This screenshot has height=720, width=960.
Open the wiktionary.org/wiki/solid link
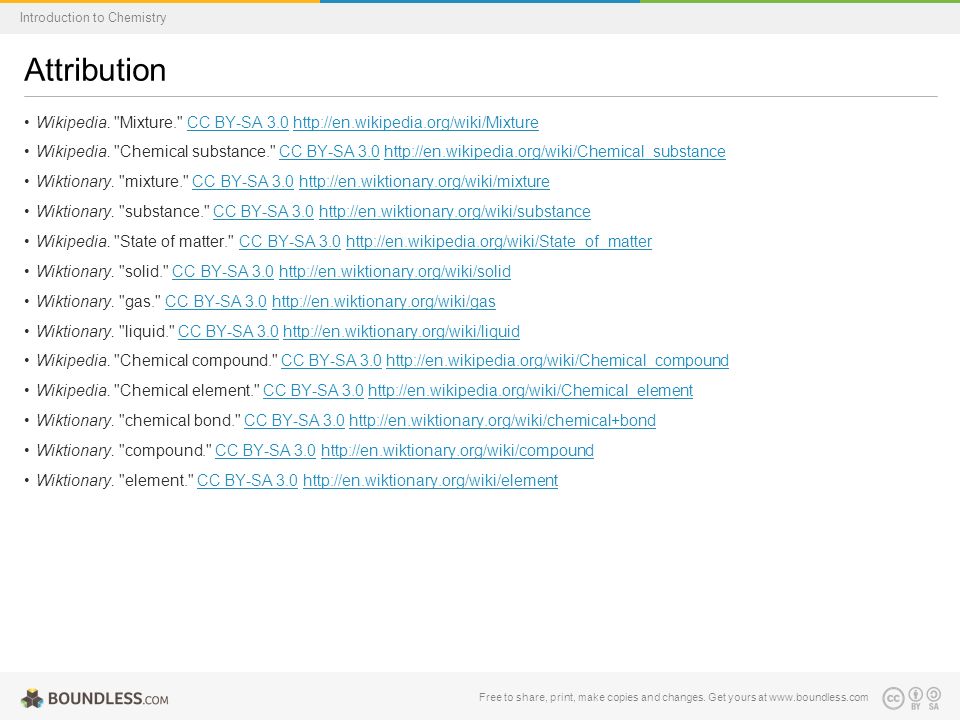(x=395, y=271)
